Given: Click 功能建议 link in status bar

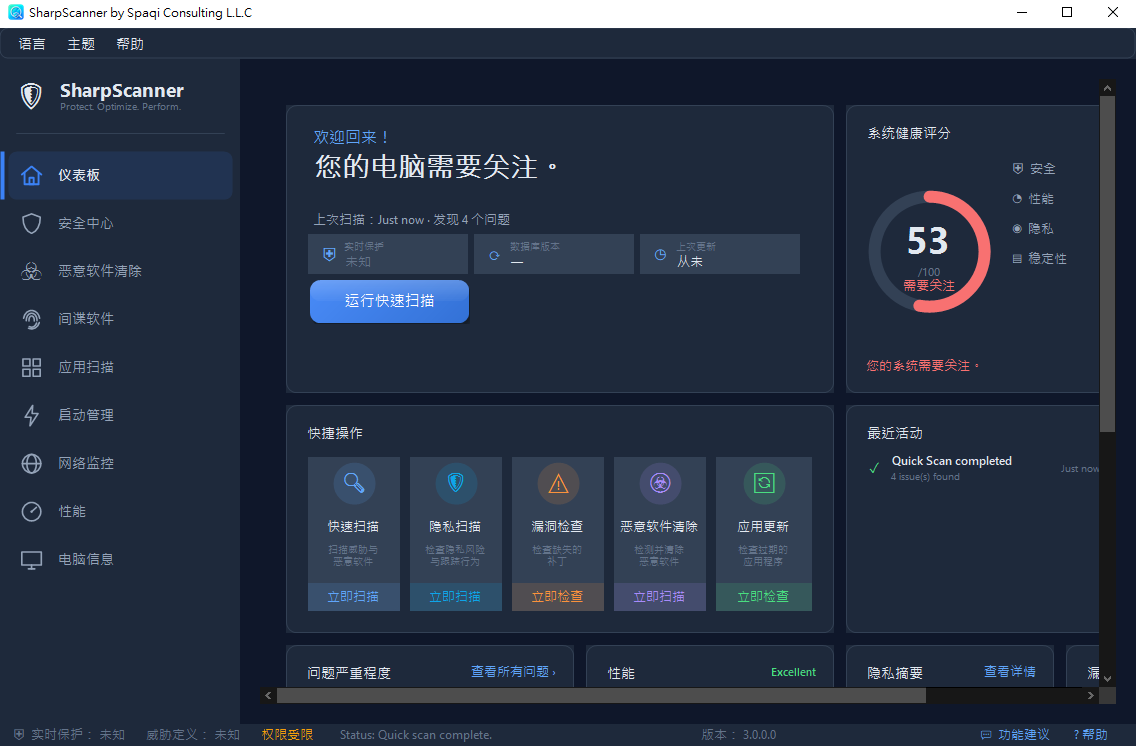Looking at the screenshot, I should (1024, 735).
